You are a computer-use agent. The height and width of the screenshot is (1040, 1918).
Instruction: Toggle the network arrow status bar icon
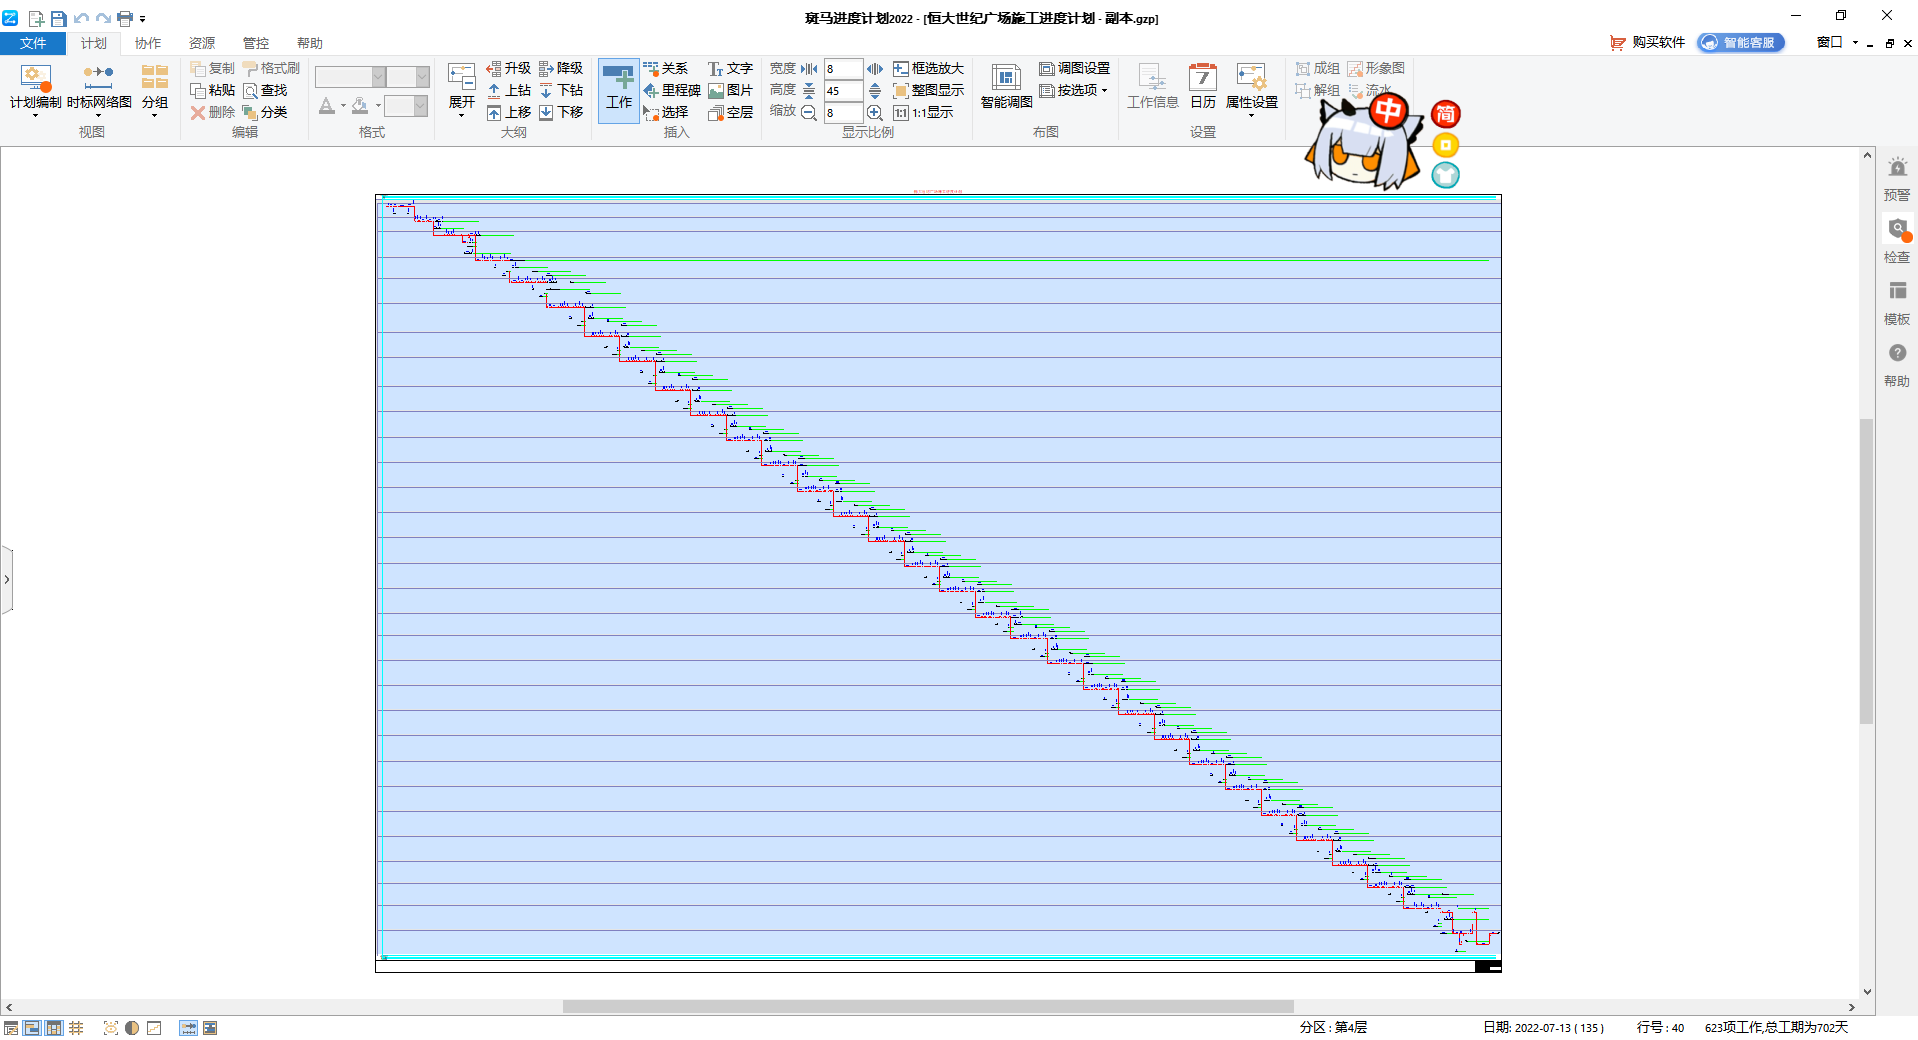188,1028
